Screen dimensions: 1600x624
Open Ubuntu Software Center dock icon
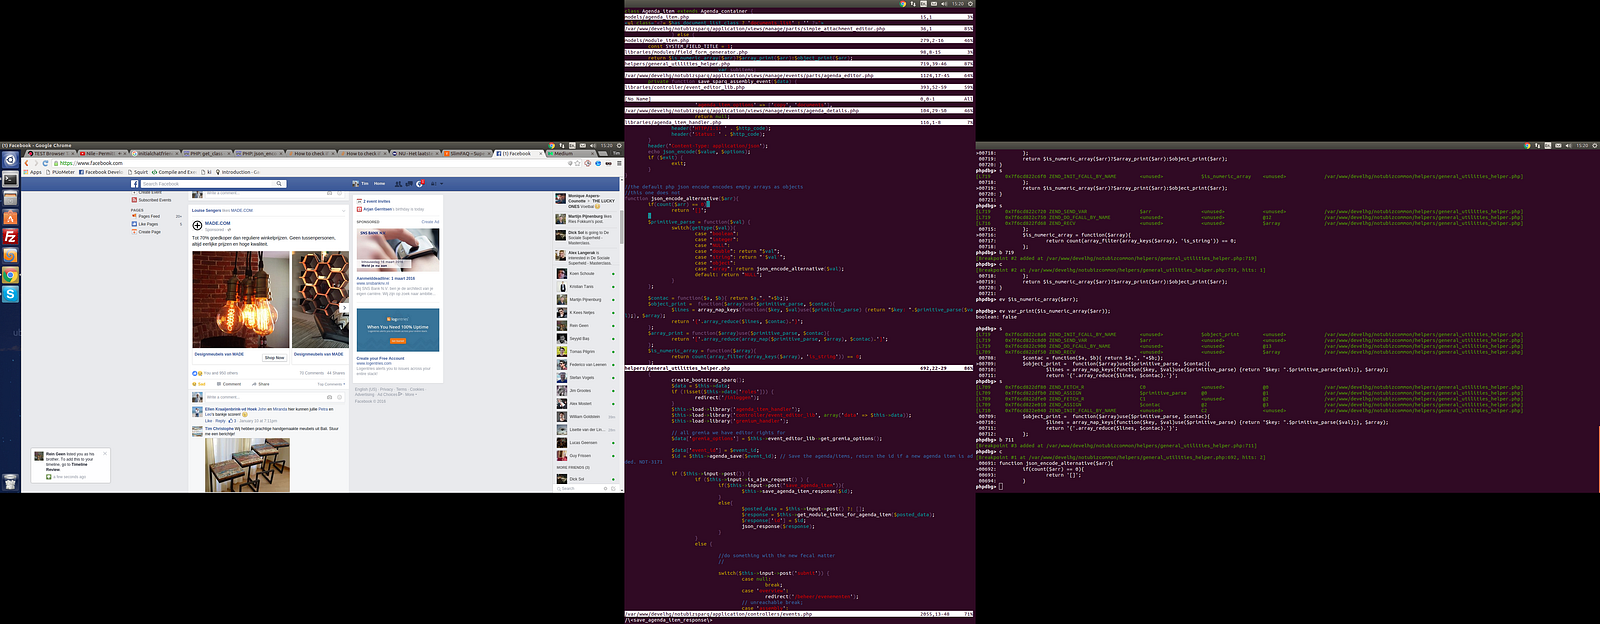(10, 218)
